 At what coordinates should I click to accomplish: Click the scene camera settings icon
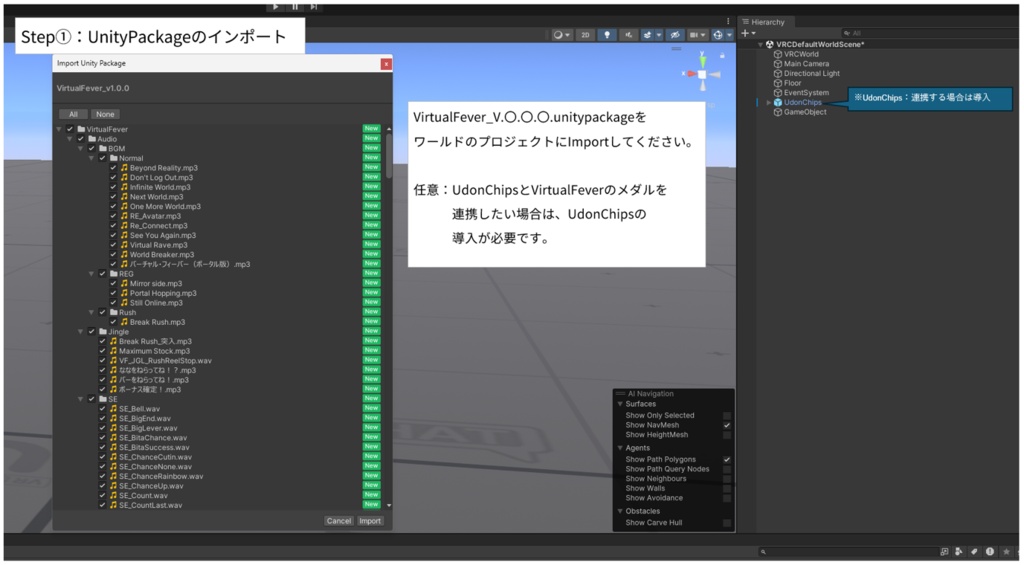[x=694, y=35]
